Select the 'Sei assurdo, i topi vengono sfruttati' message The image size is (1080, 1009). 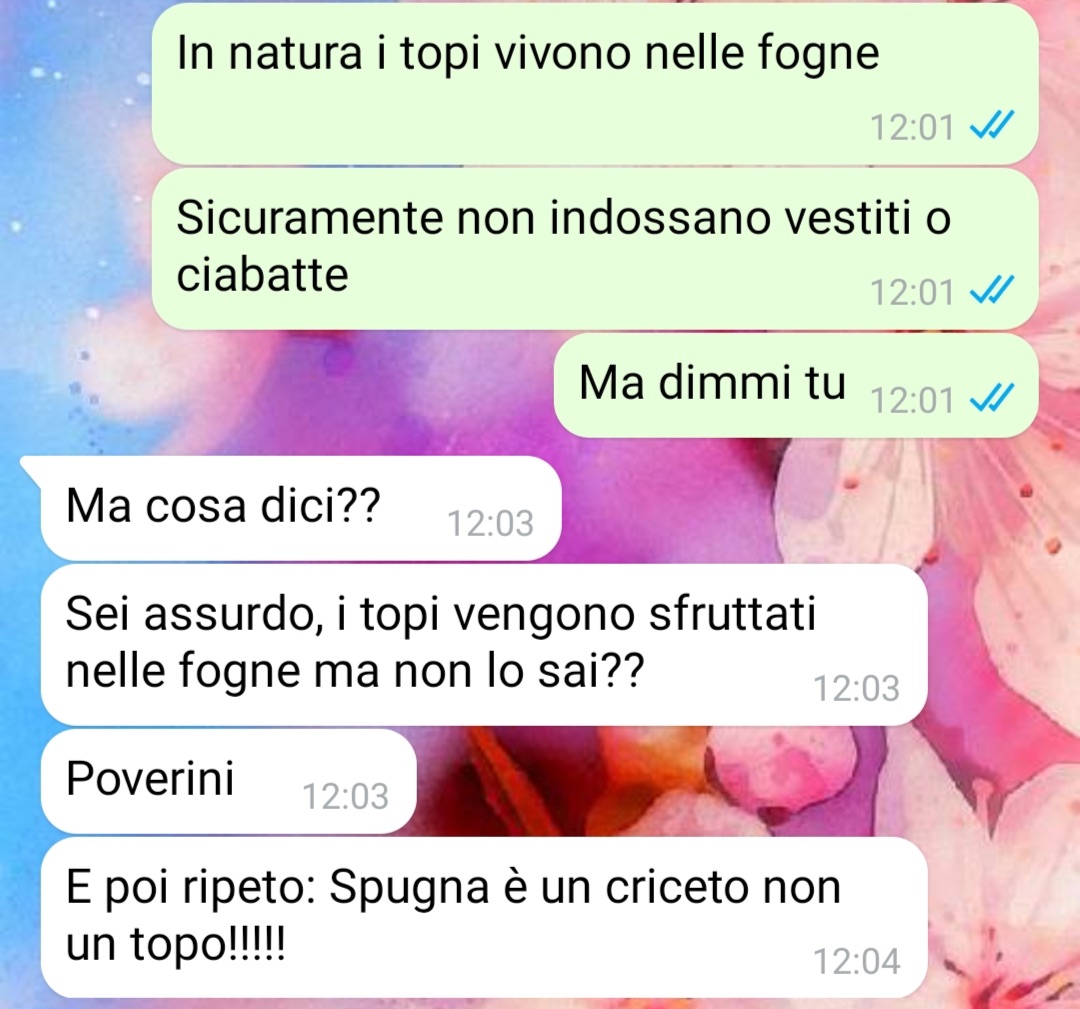484,645
